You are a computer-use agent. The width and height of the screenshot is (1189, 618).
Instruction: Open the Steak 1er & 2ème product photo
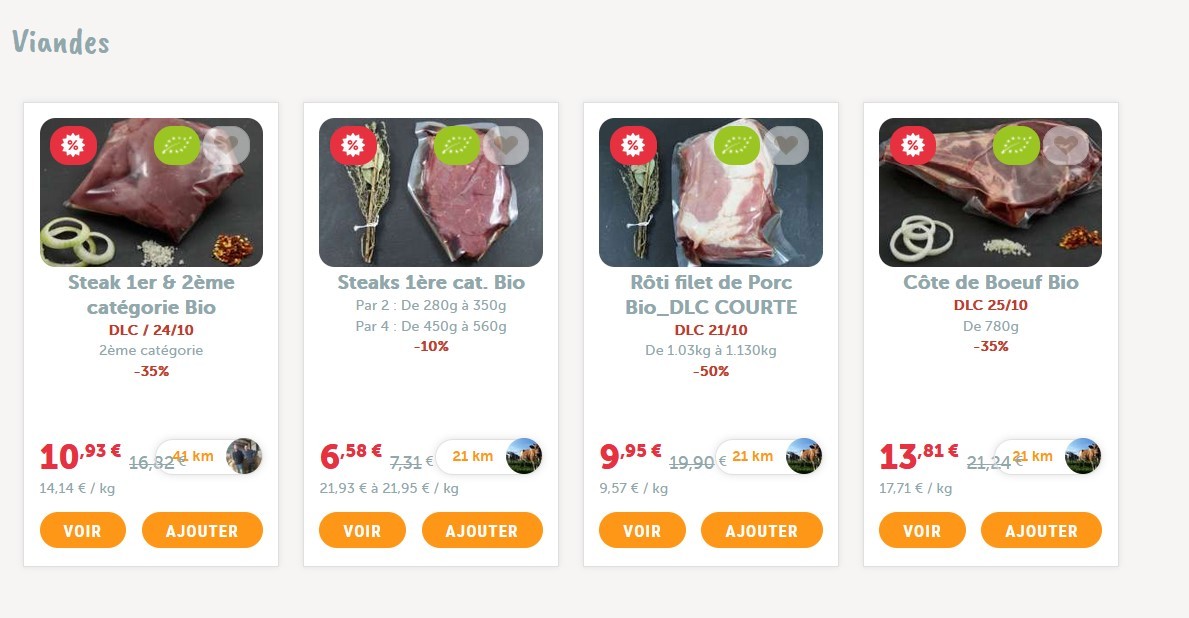(152, 193)
